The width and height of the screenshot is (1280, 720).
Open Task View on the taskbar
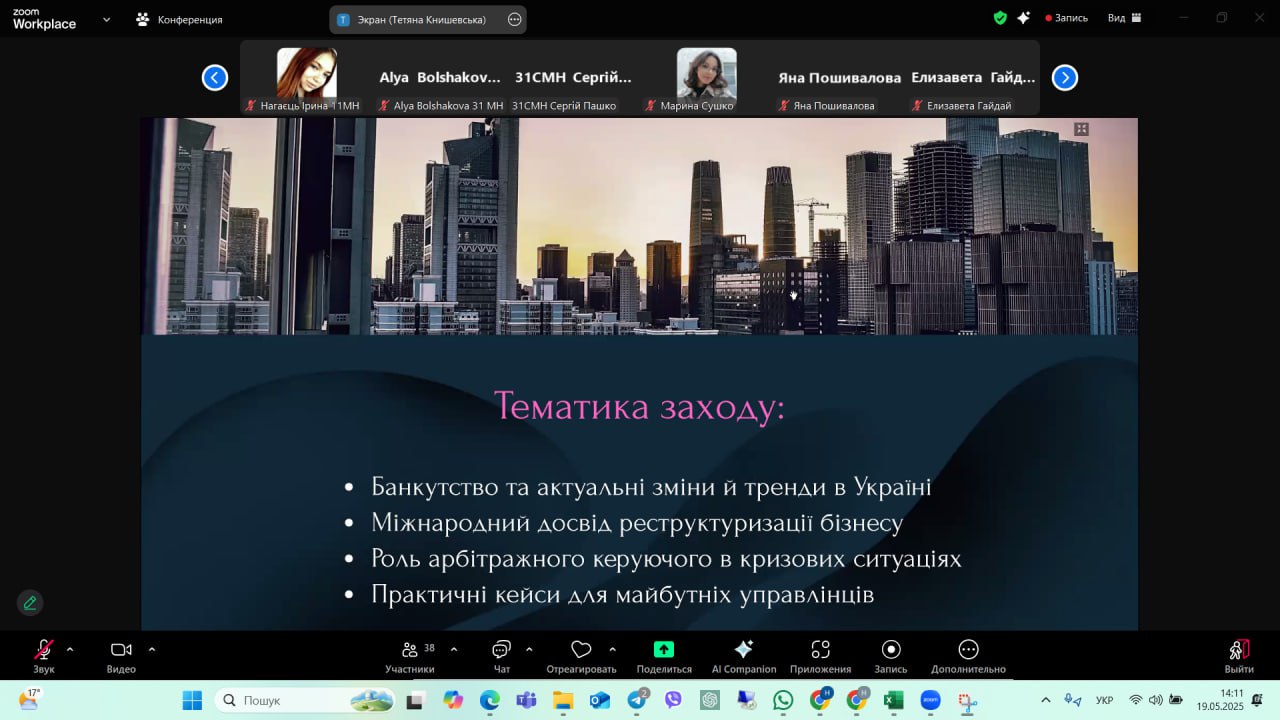point(415,701)
